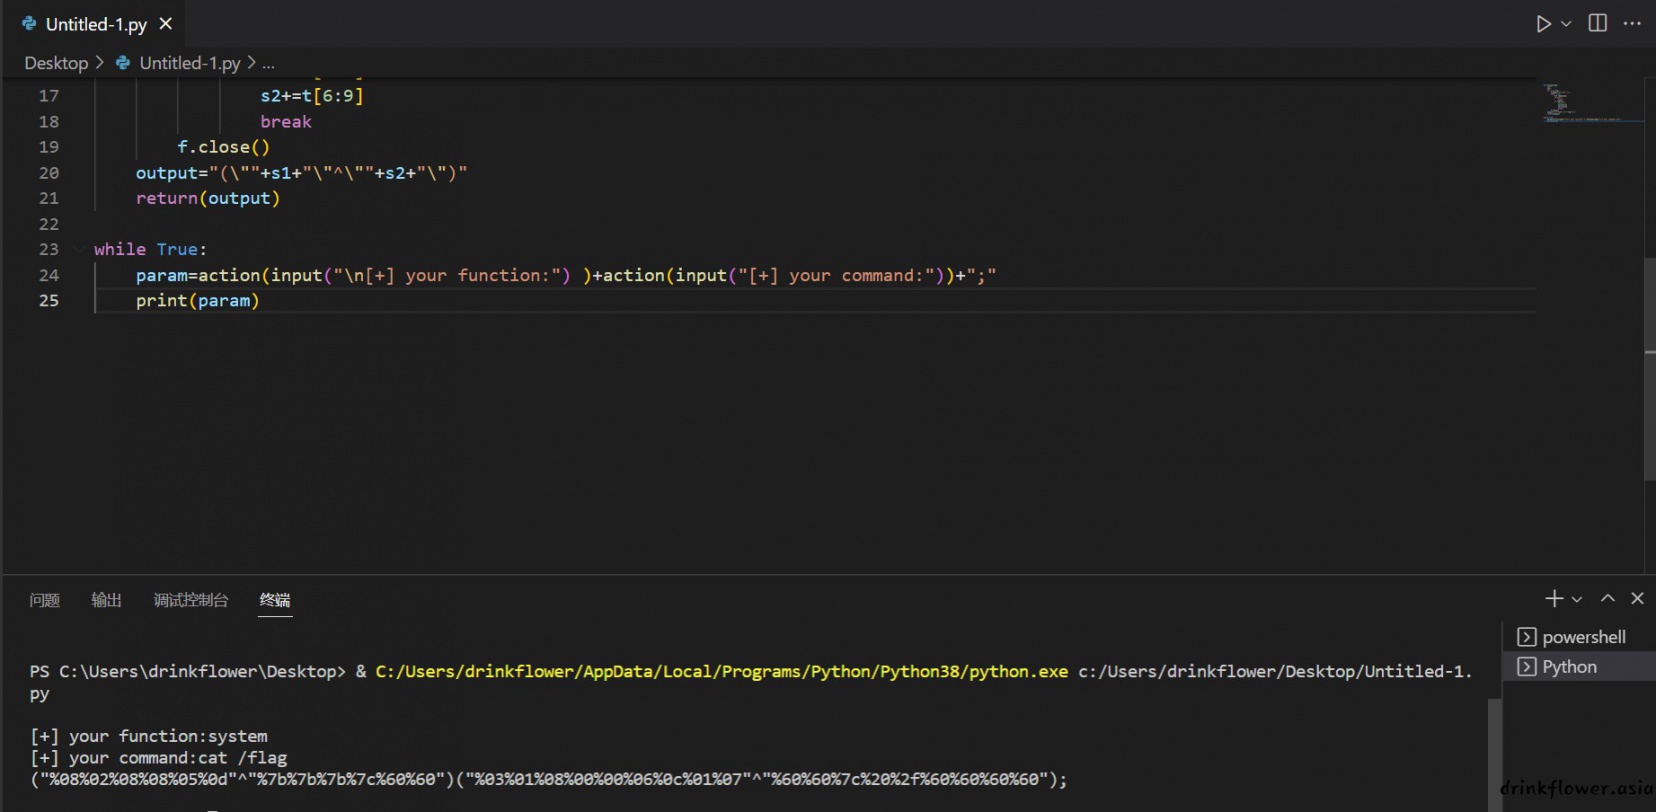Click the Desktop breadcrumb segment
Screen dimensions: 1656x812
tap(56, 63)
